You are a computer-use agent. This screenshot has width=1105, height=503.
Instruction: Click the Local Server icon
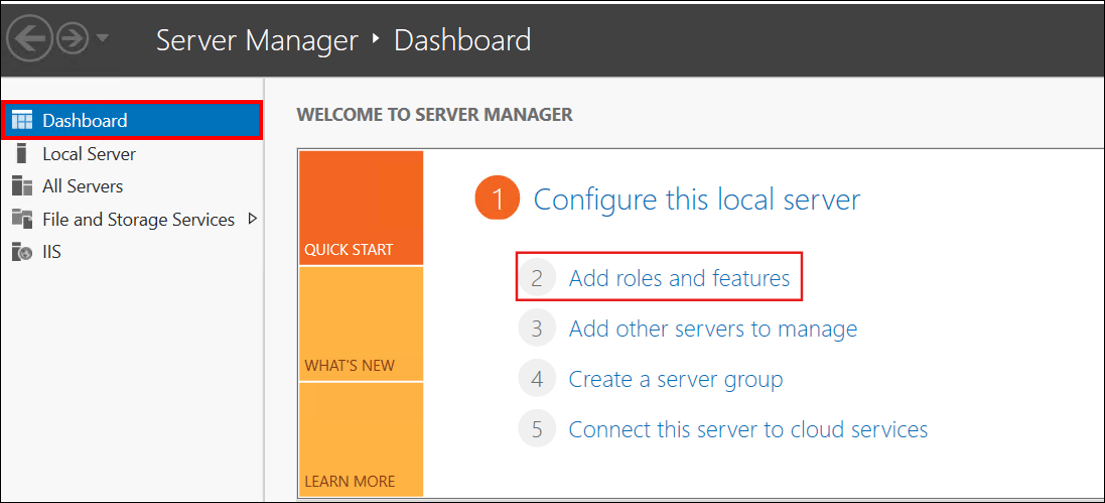pos(23,154)
